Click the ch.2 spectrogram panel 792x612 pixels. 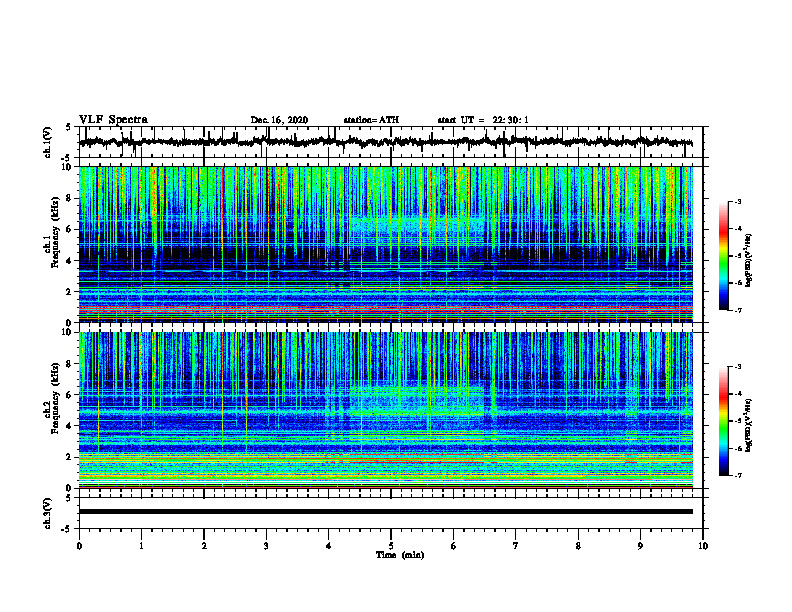click(385, 410)
